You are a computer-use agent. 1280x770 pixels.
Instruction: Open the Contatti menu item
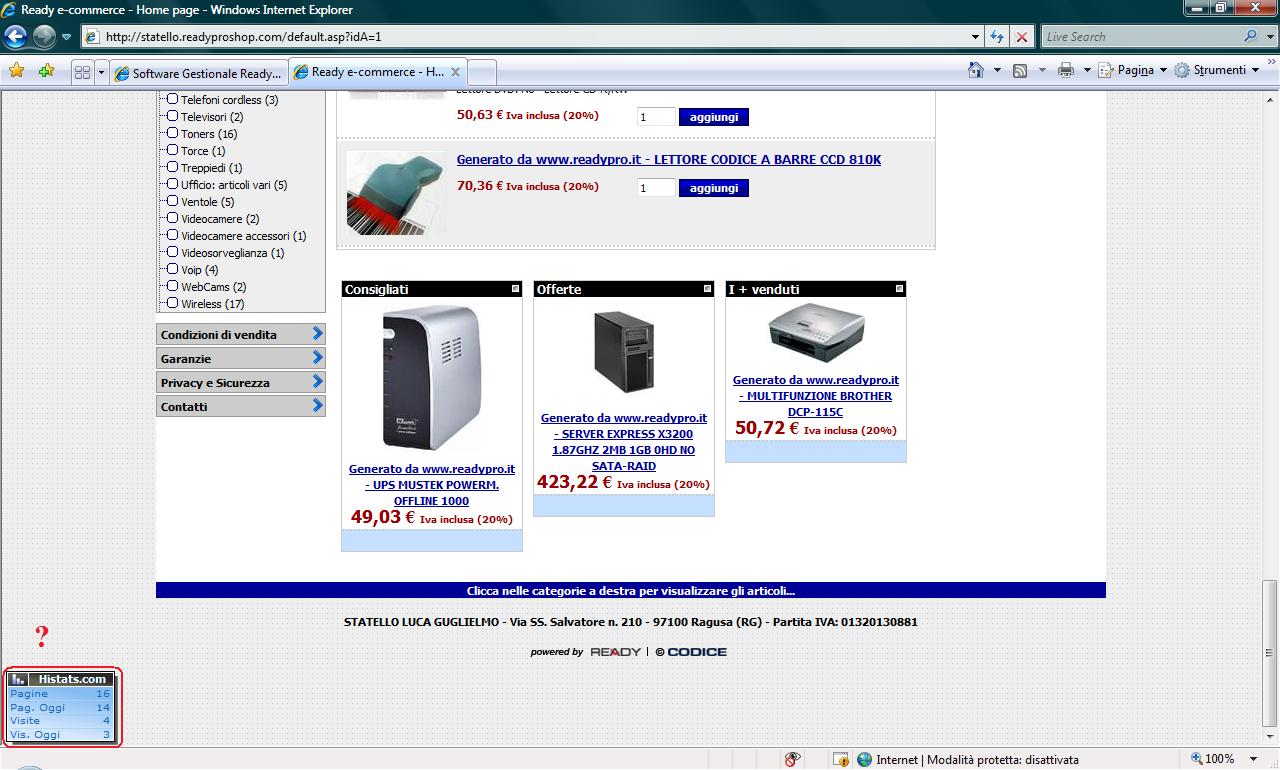coord(241,406)
